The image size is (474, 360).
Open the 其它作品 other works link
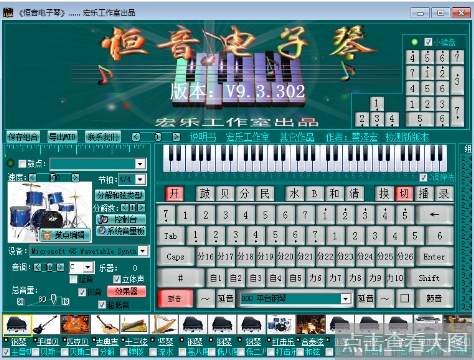(x=297, y=137)
